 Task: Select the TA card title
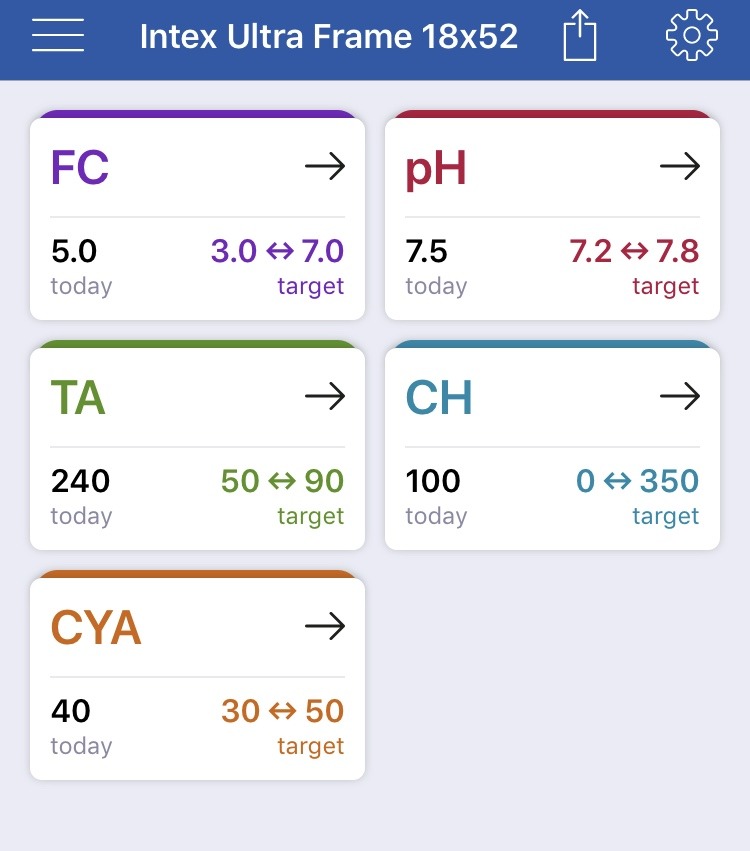(78, 397)
